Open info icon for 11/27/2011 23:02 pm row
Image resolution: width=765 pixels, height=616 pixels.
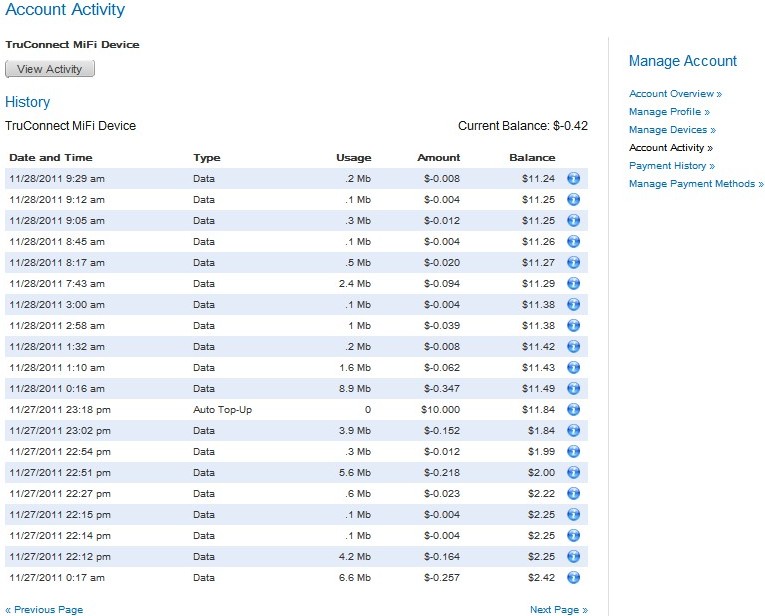[573, 430]
